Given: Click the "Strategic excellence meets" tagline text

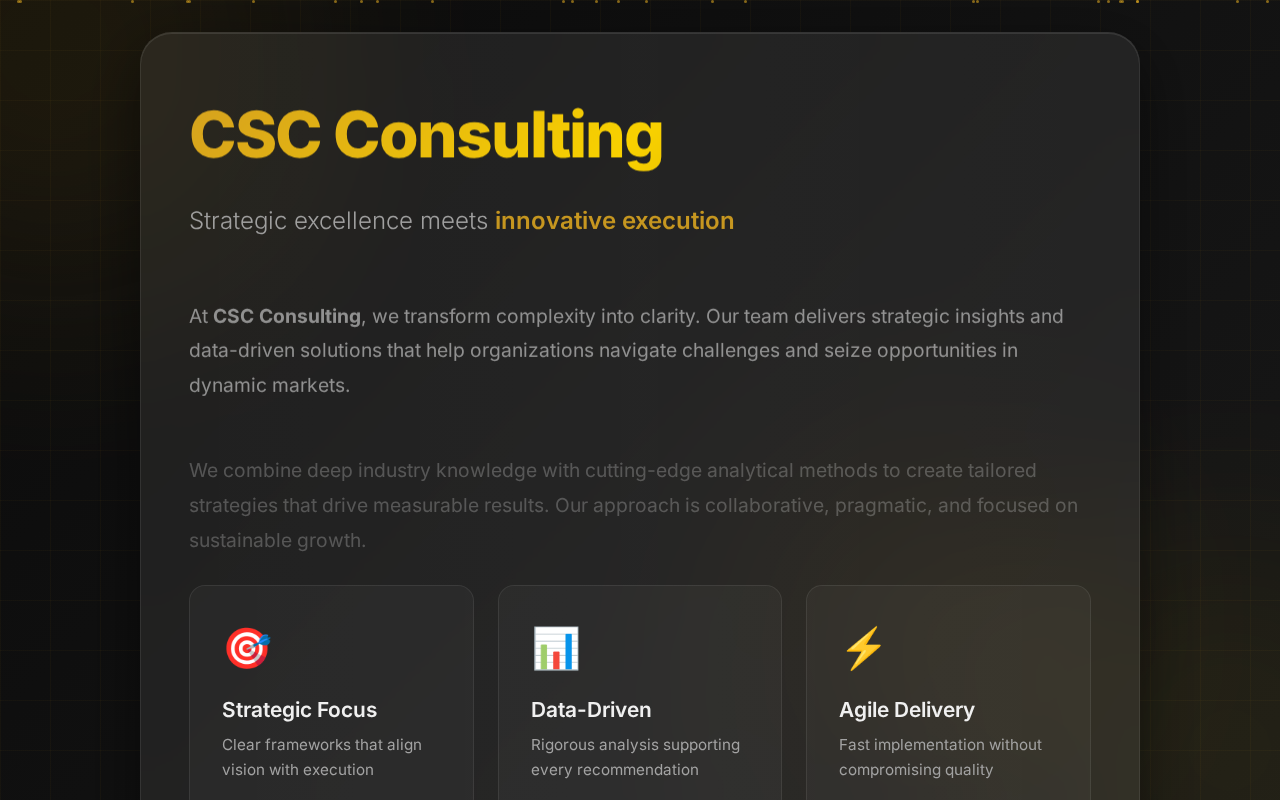Looking at the screenshot, I should [x=338, y=221].
